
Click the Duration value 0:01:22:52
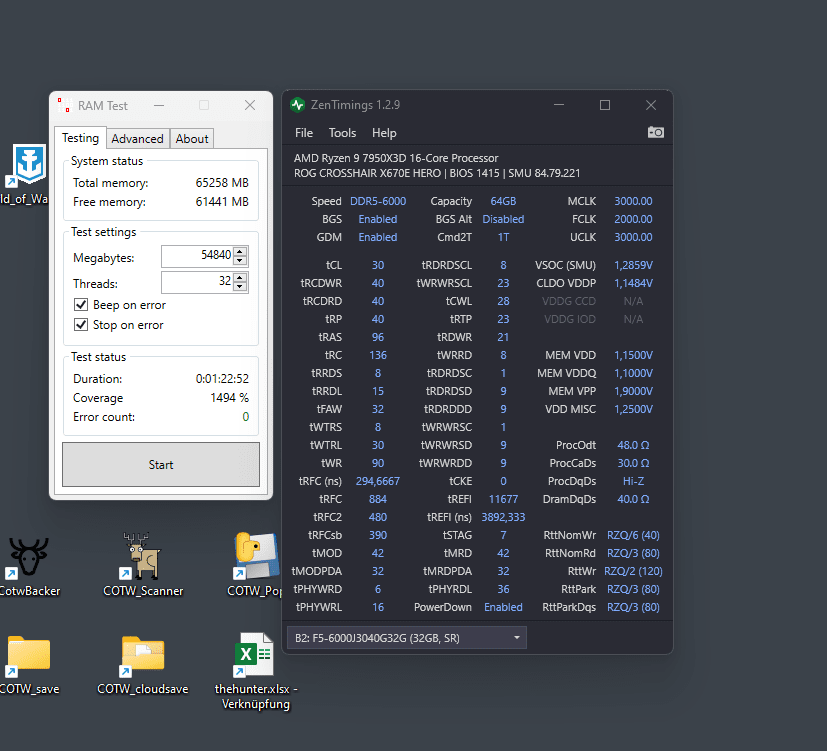(x=222, y=379)
